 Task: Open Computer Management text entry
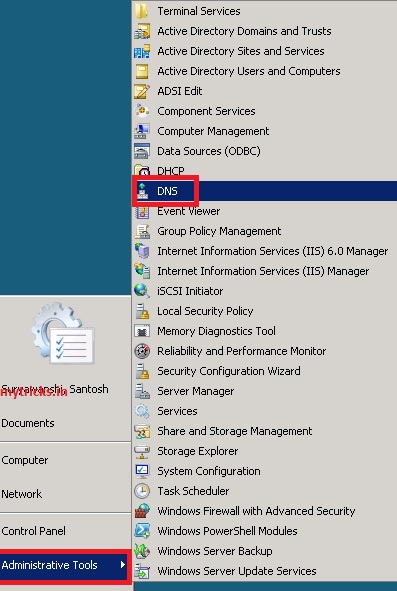tap(213, 131)
